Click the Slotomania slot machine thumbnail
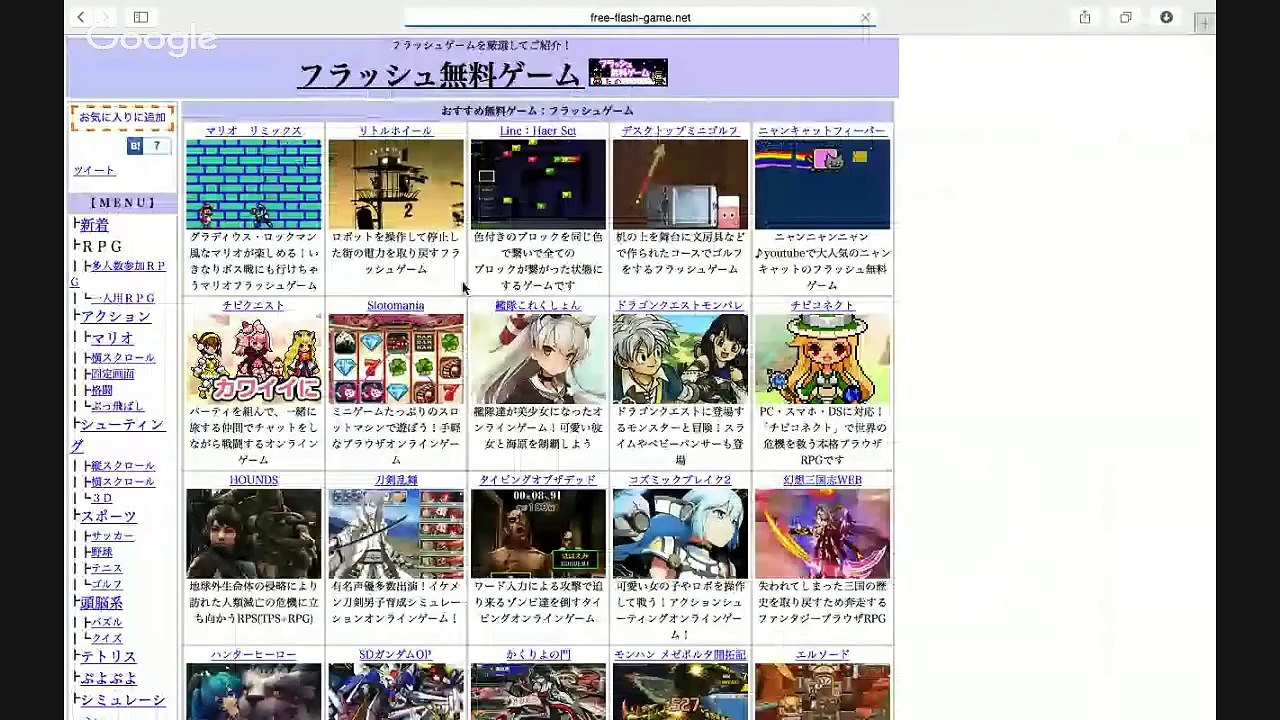This screenshot has width=1280, height=720. pyautogui.click(x=396, y=359)
